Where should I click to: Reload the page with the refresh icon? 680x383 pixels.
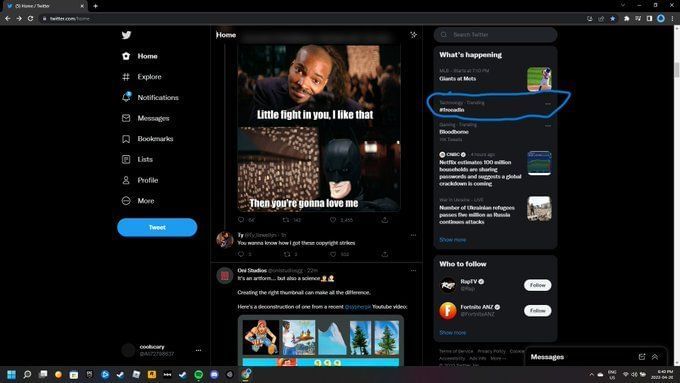30,19
